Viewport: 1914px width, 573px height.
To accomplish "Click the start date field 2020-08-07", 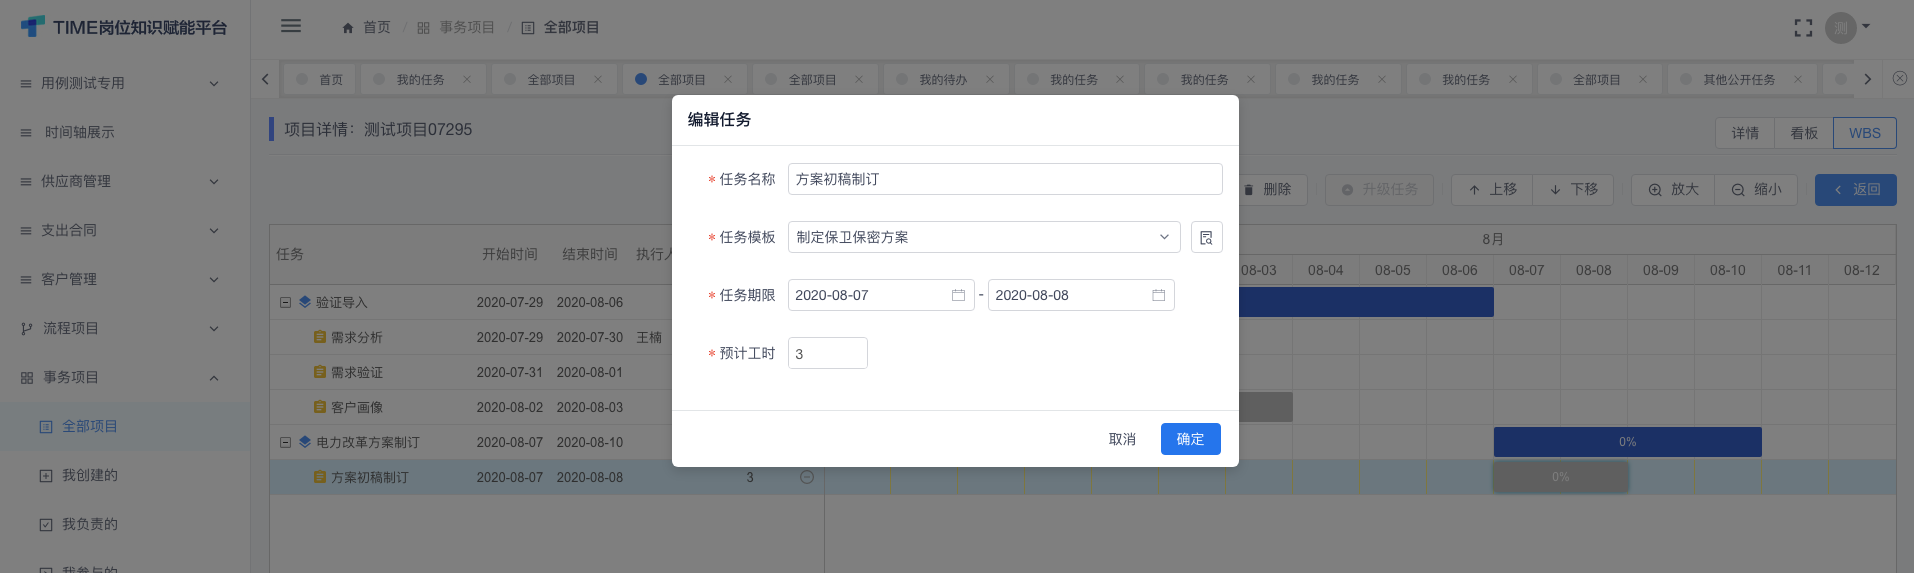I will 881,295.
